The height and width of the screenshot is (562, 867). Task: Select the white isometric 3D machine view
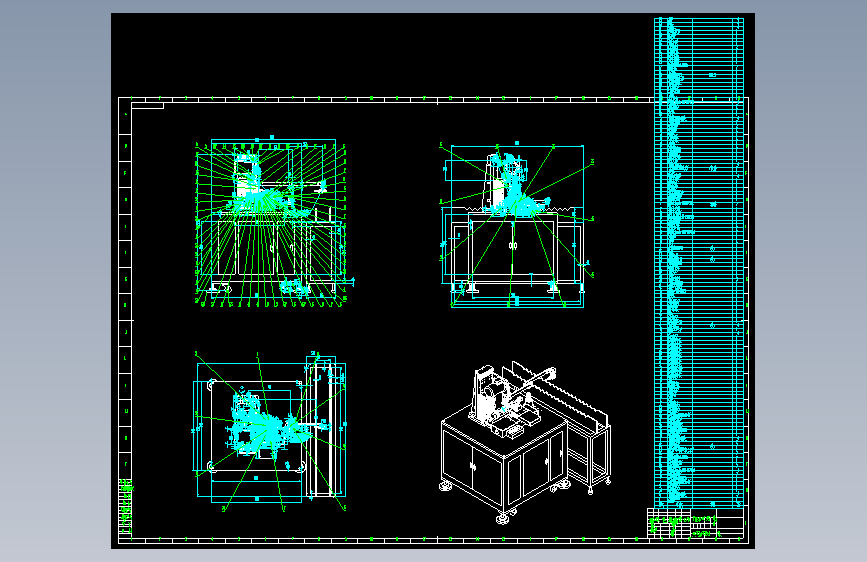click(x=526, y=443)
